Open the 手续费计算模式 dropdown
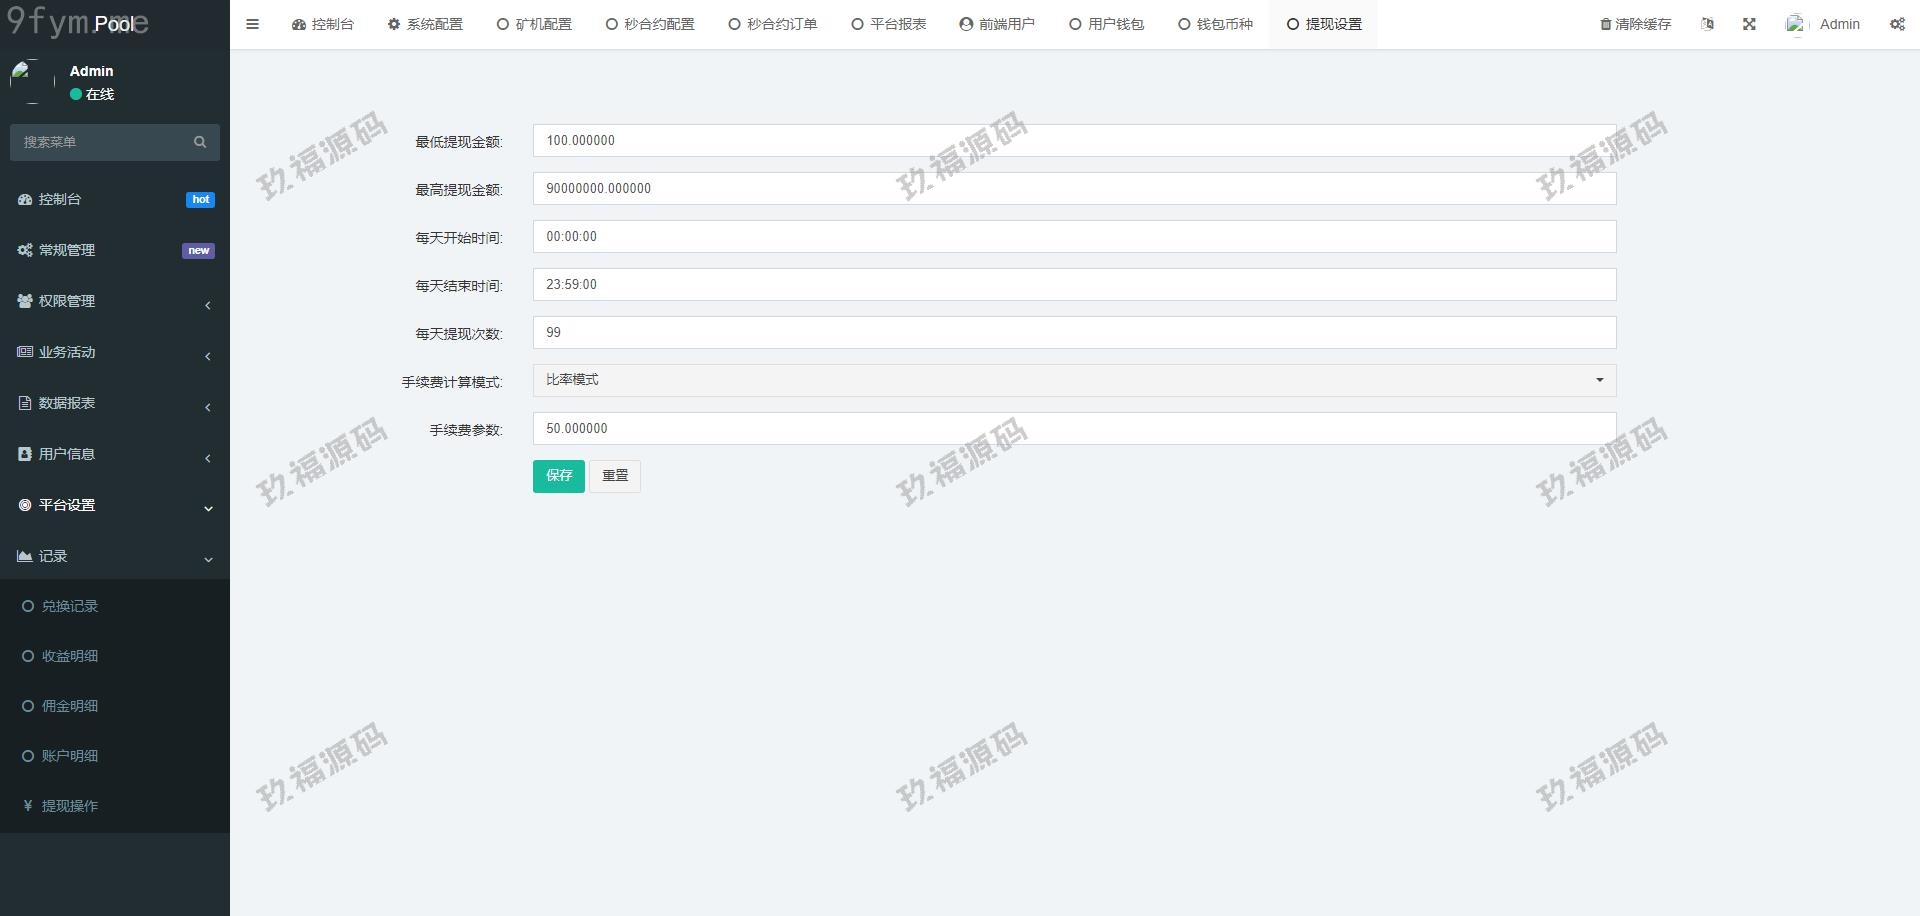The image size is (1920, 916). [1074, 380]
